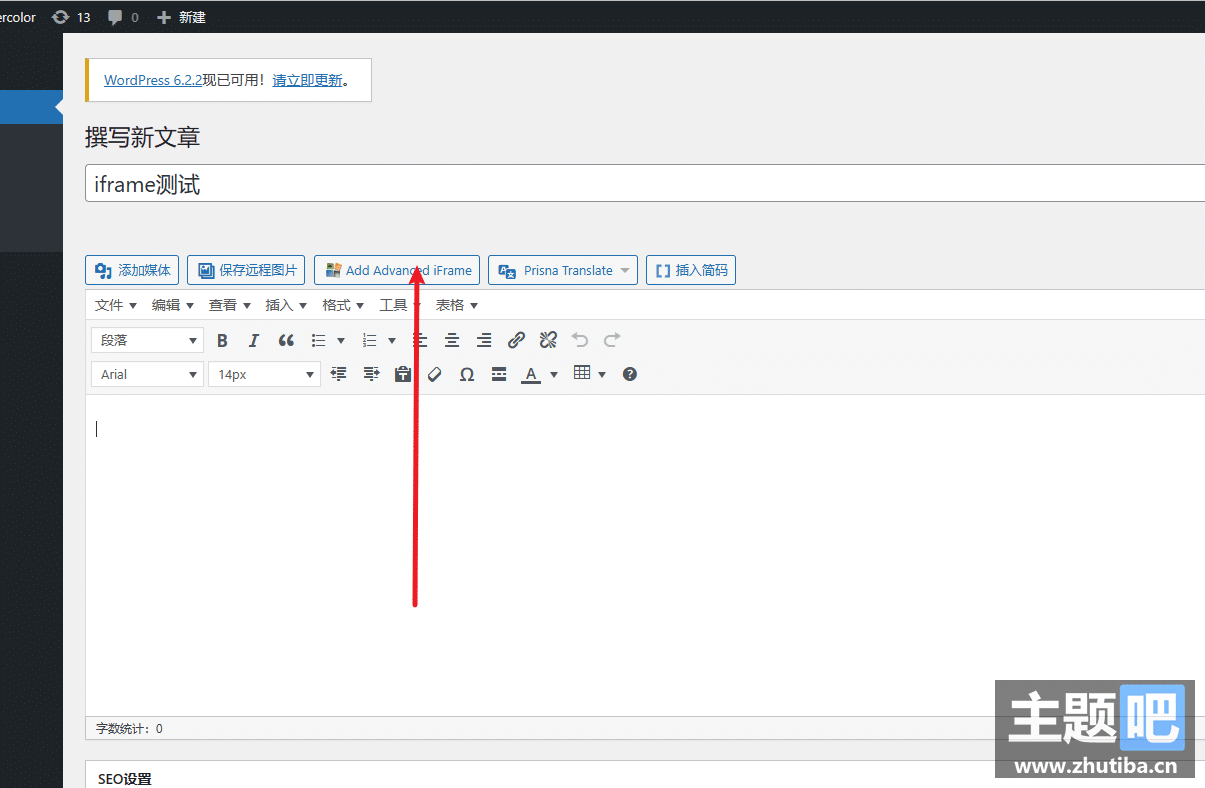Open the text color picker arrow
The height and width of the screenshot is (788, 1205).
tap(554, 375)
